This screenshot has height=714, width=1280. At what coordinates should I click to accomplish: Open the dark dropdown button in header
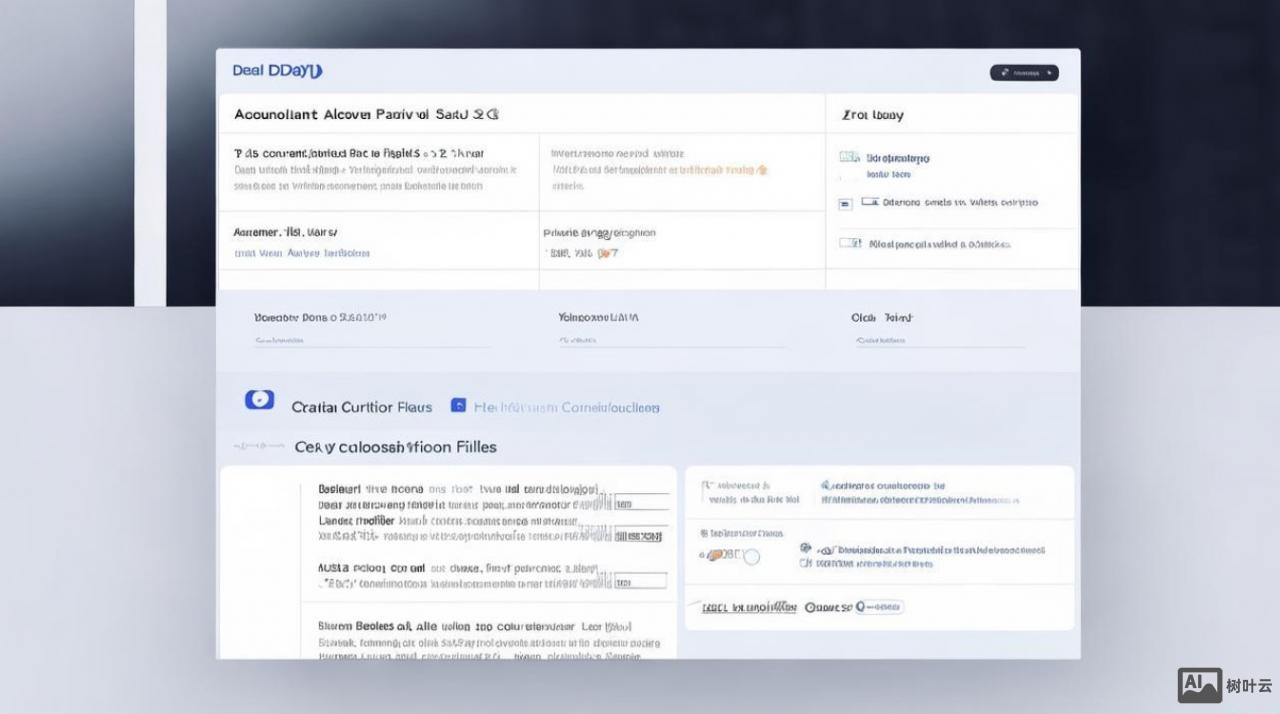click(x=1024, y=73)
